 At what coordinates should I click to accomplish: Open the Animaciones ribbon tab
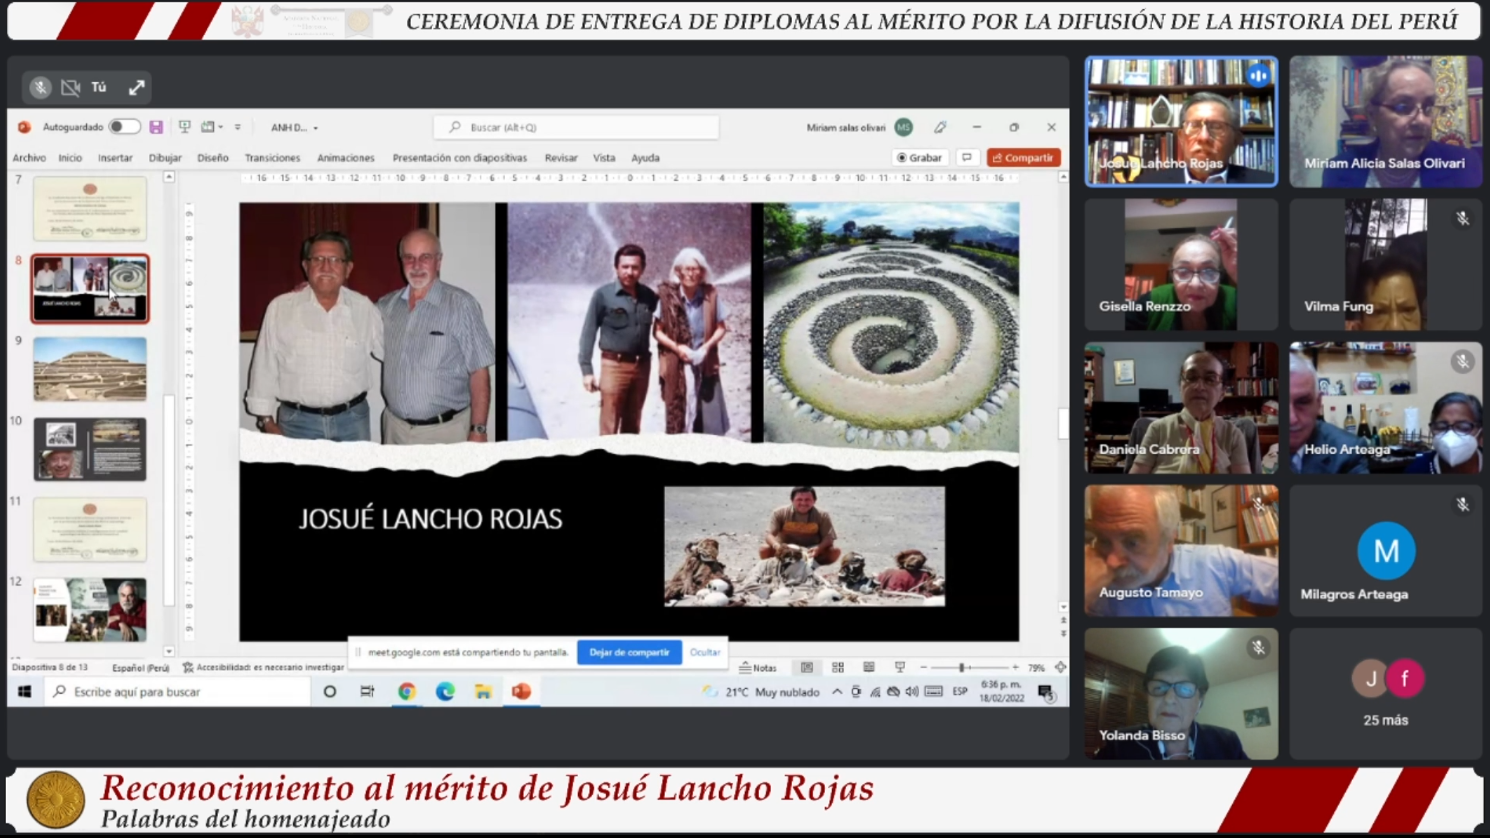click(345, 158)
